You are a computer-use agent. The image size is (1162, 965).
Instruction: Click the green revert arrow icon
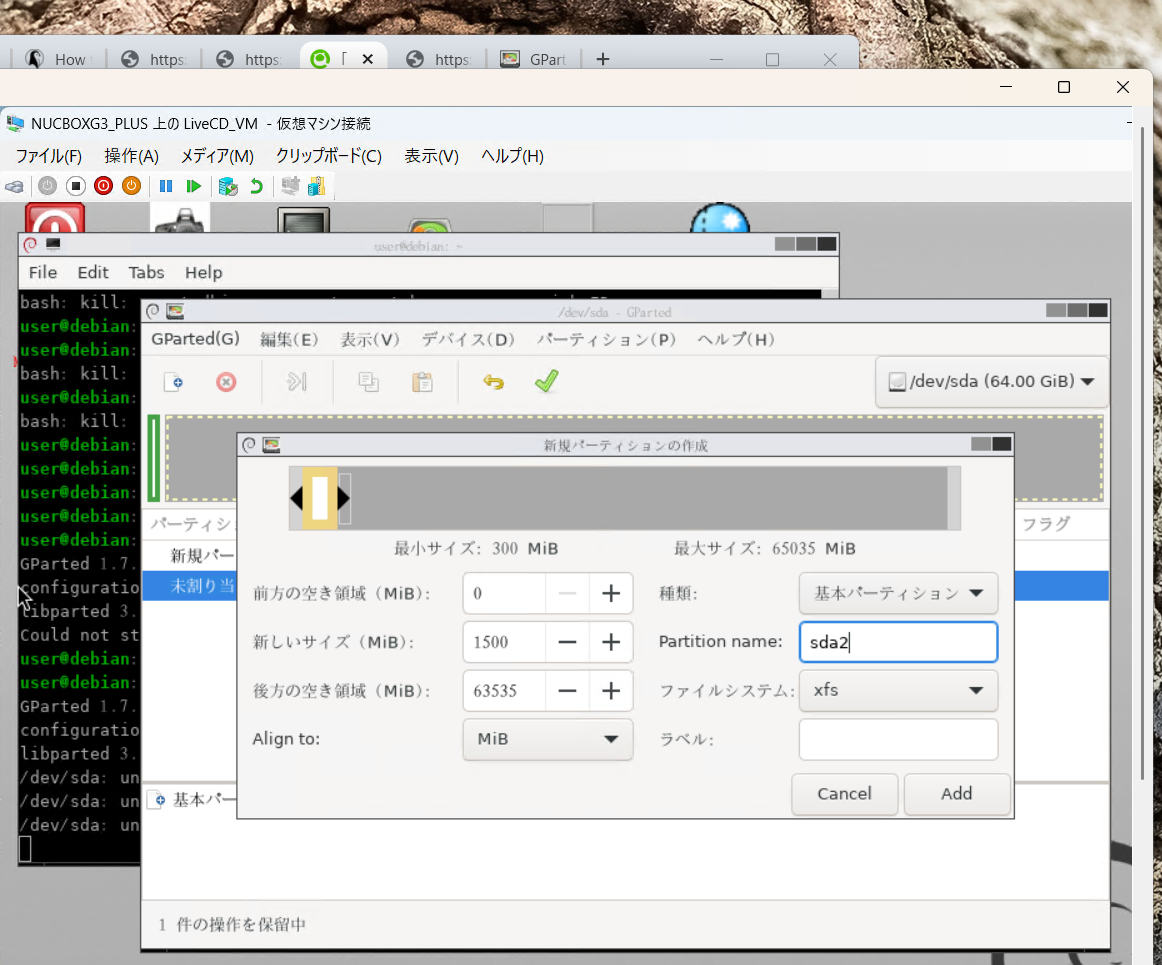(x=256, y=186)
